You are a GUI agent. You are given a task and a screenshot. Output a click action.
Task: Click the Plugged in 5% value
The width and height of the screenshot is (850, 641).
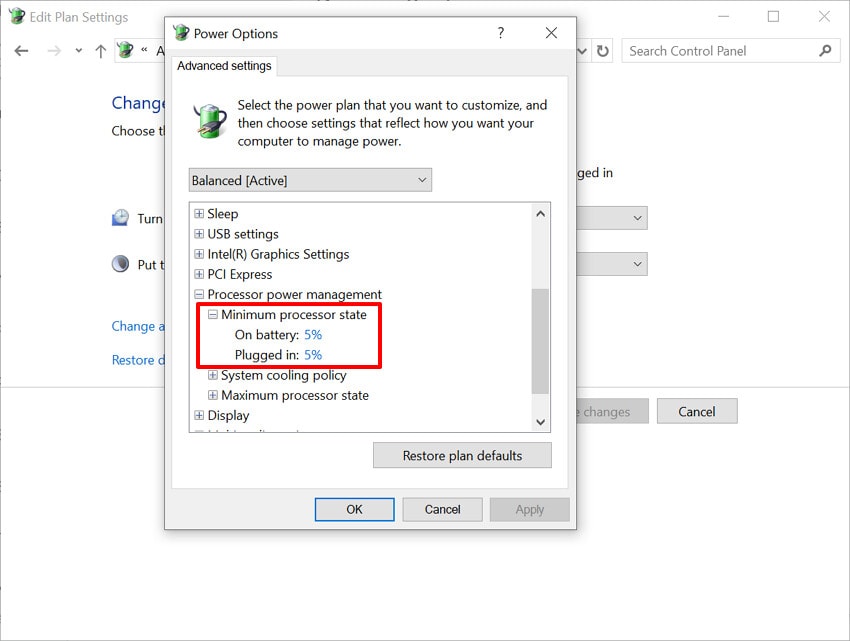tap(313, 355)
